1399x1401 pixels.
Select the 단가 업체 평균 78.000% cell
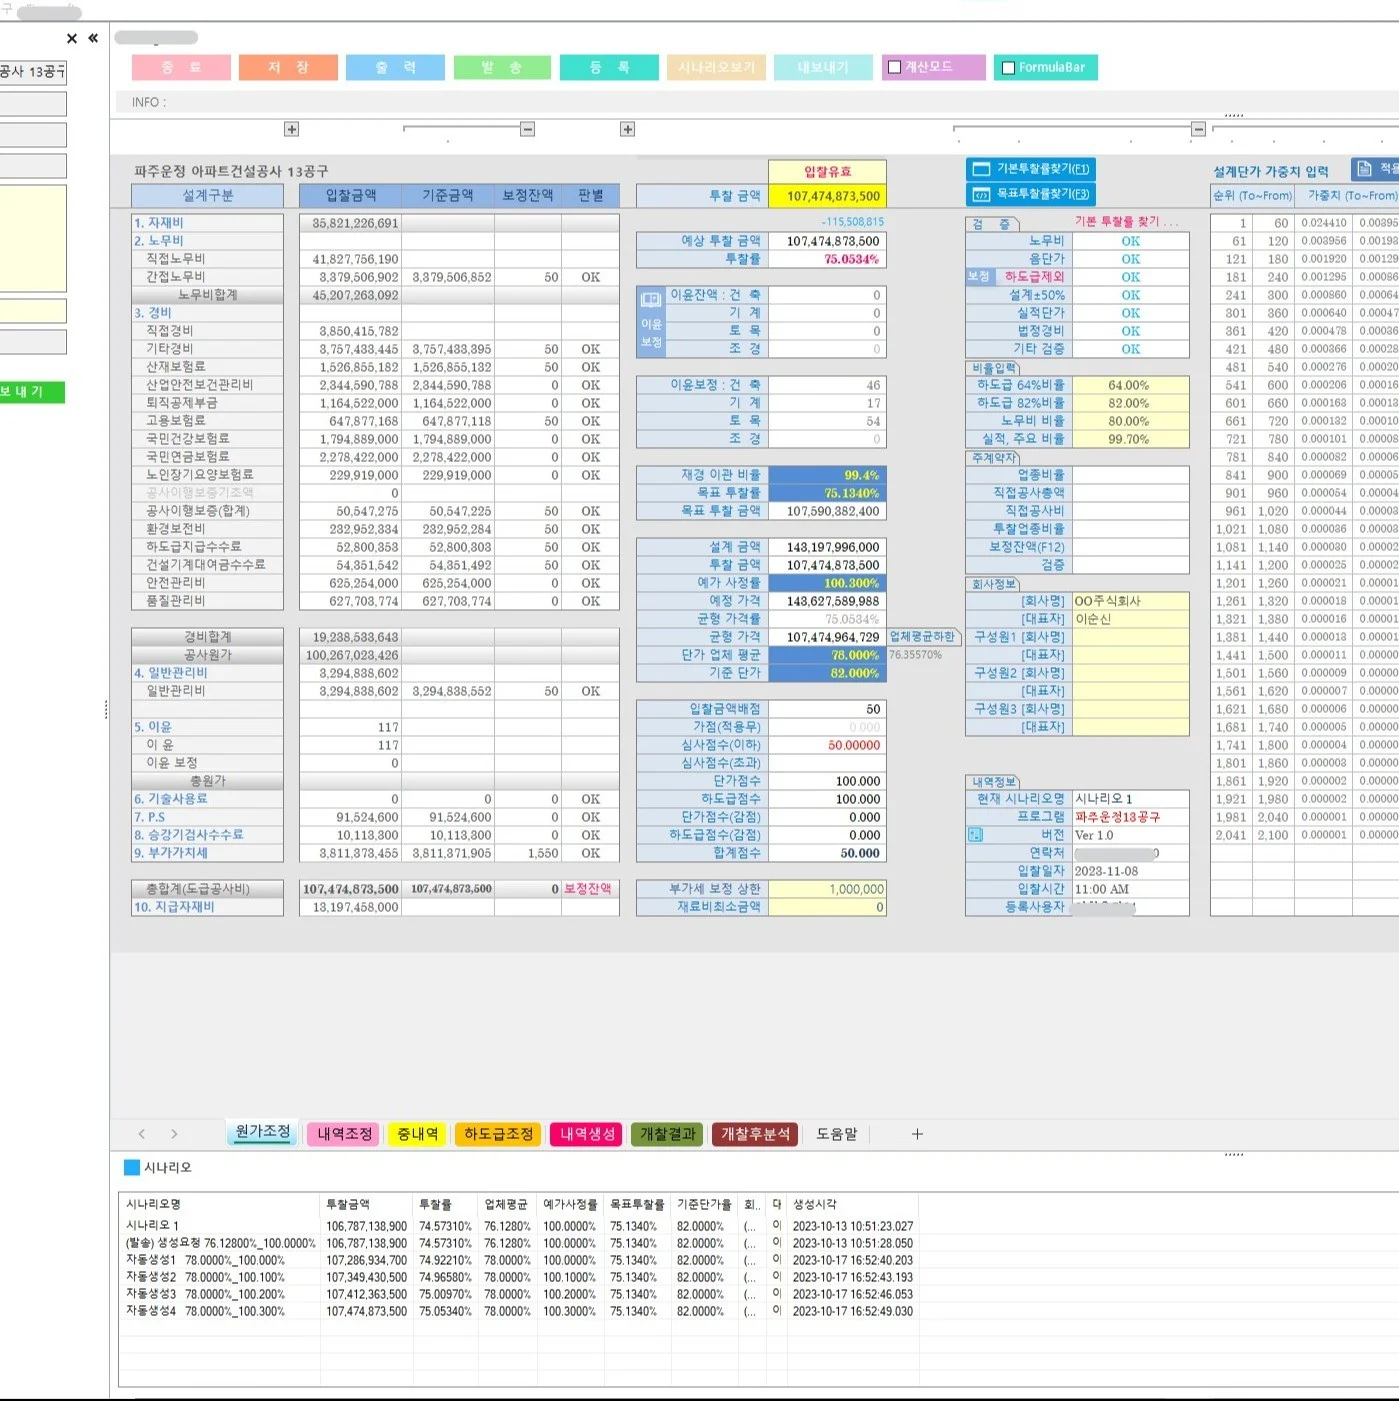click(x=827, y=655)
